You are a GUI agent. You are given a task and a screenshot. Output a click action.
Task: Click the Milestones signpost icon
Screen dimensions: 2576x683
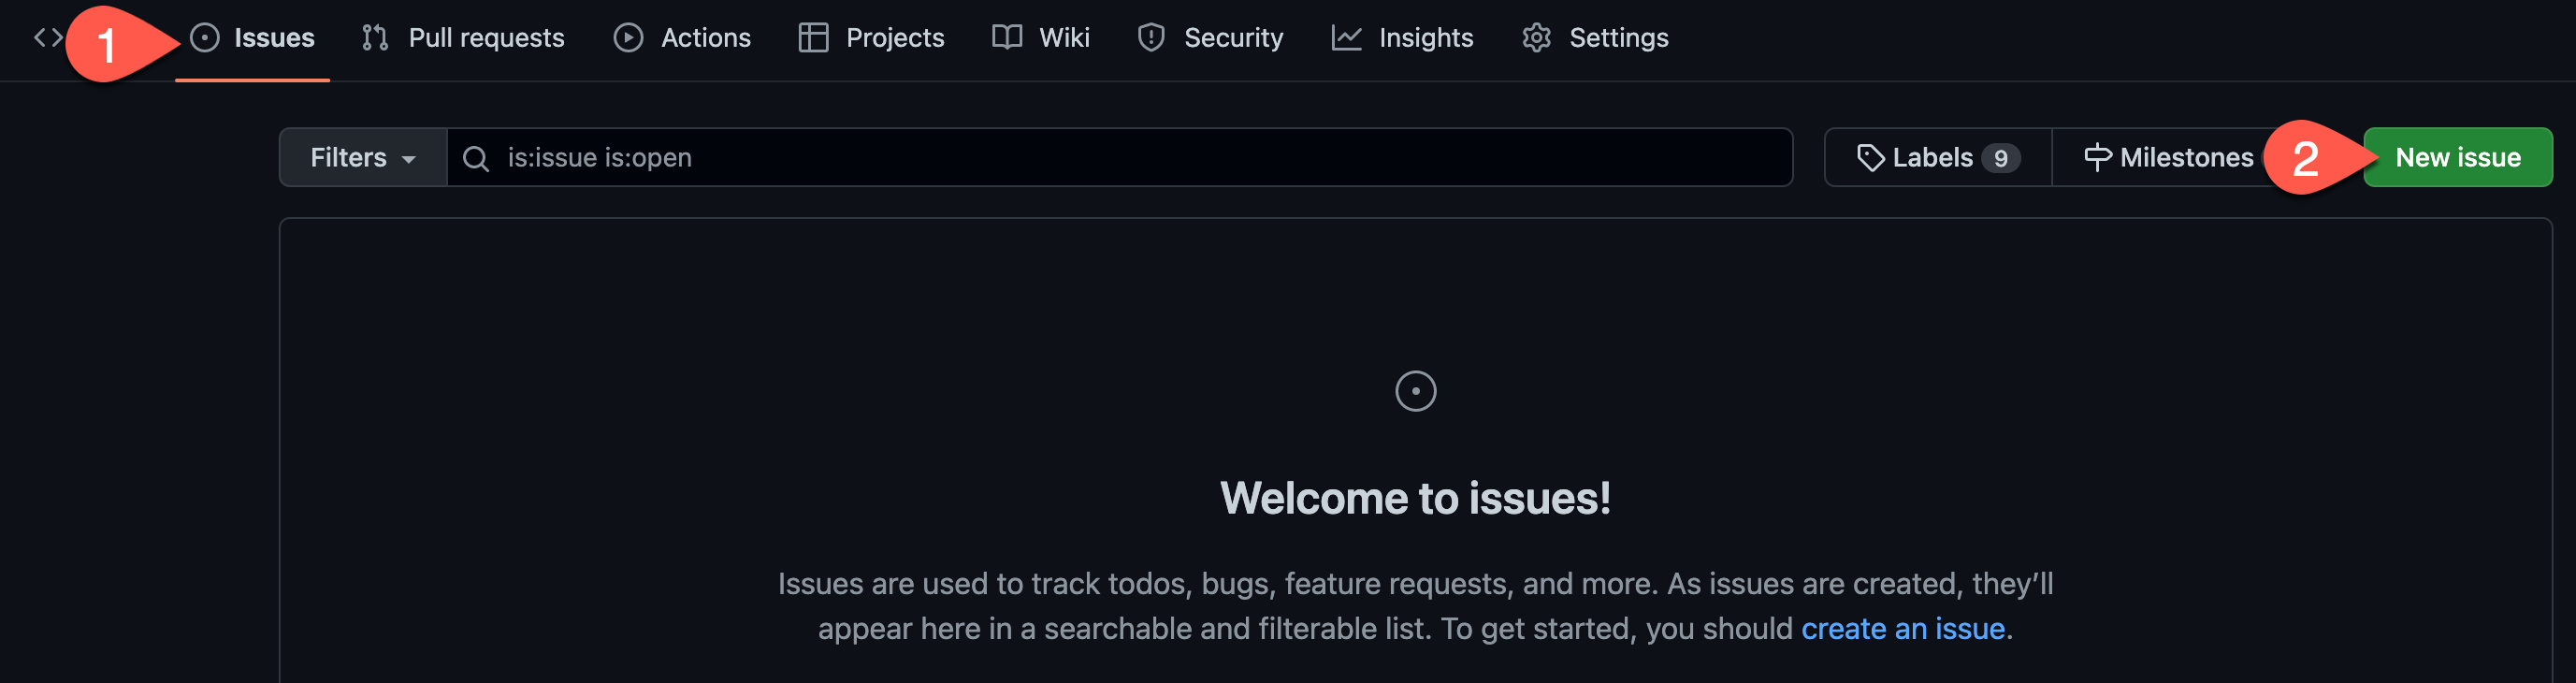(2097, 158)
